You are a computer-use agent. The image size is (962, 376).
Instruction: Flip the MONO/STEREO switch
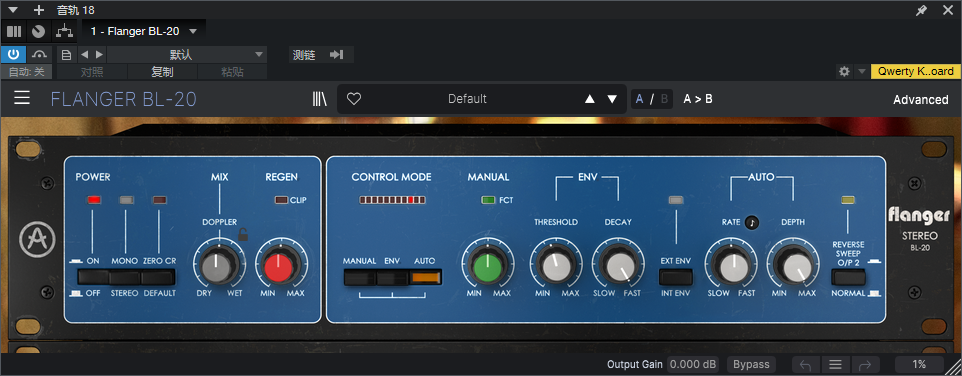(x=125, y=277)
